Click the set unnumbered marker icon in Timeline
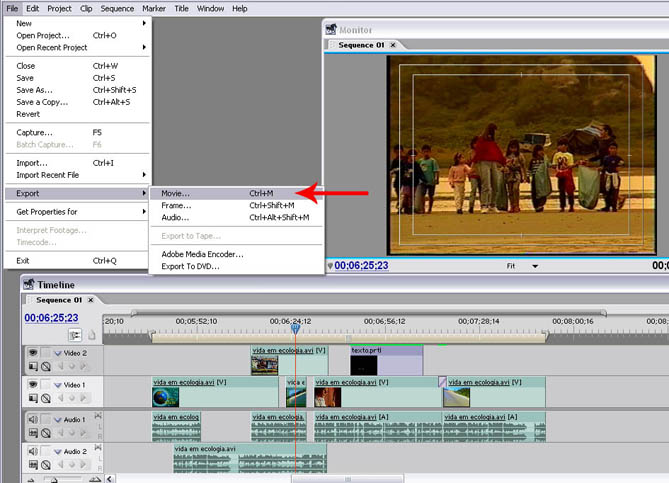 point(91,335)
